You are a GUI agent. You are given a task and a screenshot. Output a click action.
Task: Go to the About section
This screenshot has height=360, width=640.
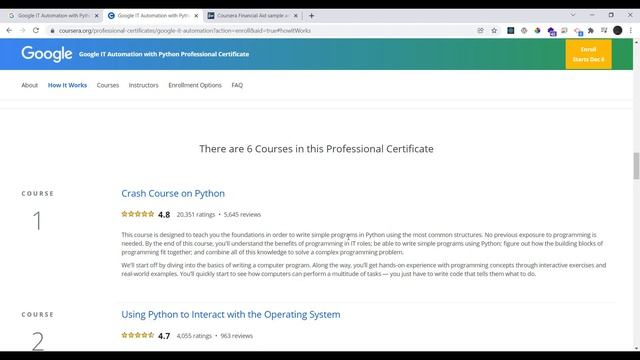[x=29, y=85]
